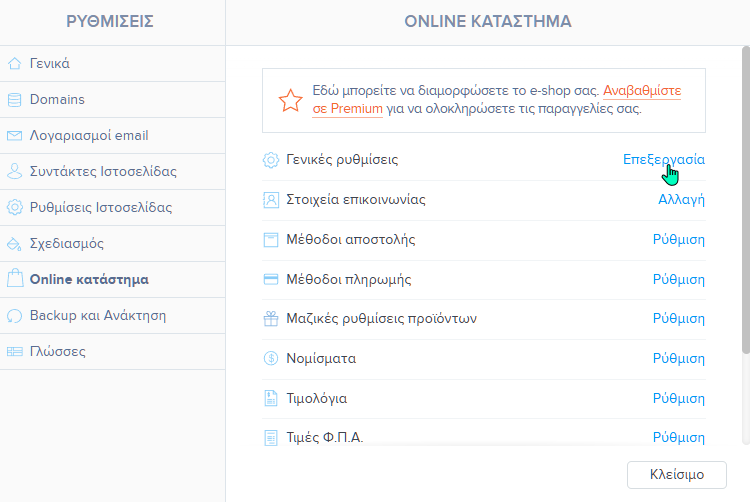750x502 pixels.
Task: Open Σχεδιασμός in the settings sidebar
Action: point(67,244)
